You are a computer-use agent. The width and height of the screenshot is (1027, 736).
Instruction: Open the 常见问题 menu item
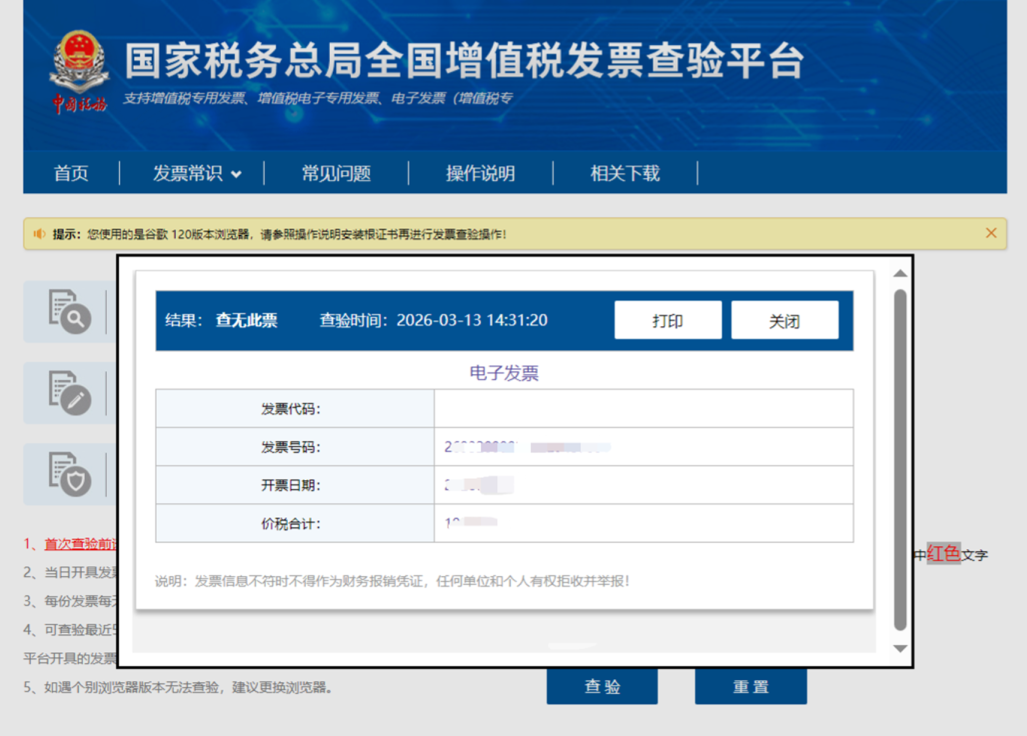click(x=336, y=174)
